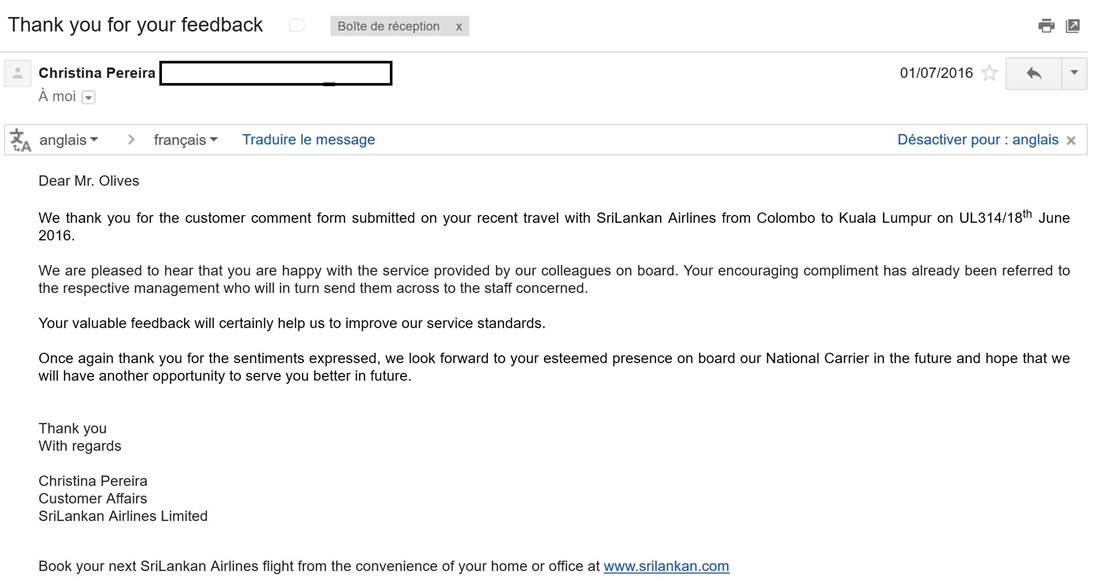Click the arrow between the language selectors
The width and height of the screenshot is (1100, 588).
point(131,140)
